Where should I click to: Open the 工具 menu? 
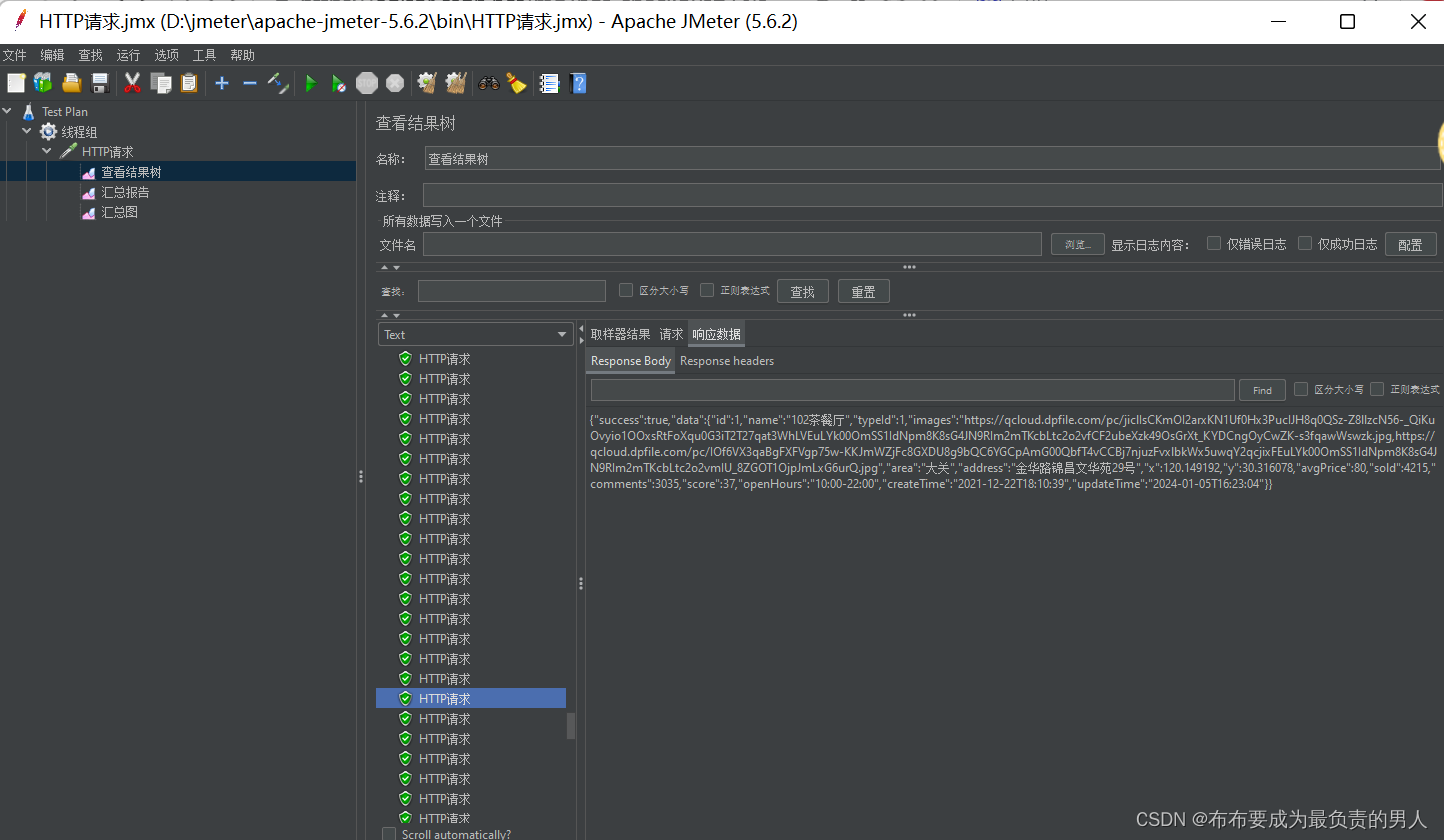(x=204, y=55)
